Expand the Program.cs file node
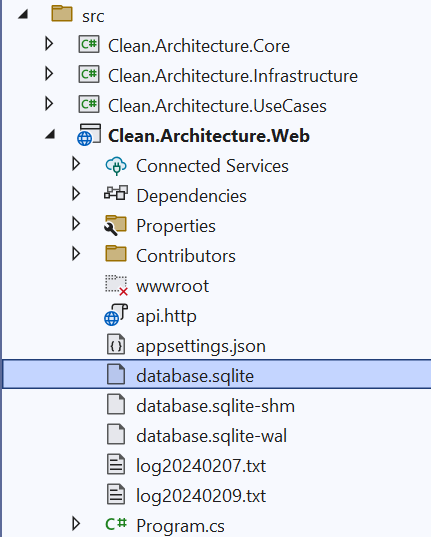The image size is (431, 537). pos(76,523)
